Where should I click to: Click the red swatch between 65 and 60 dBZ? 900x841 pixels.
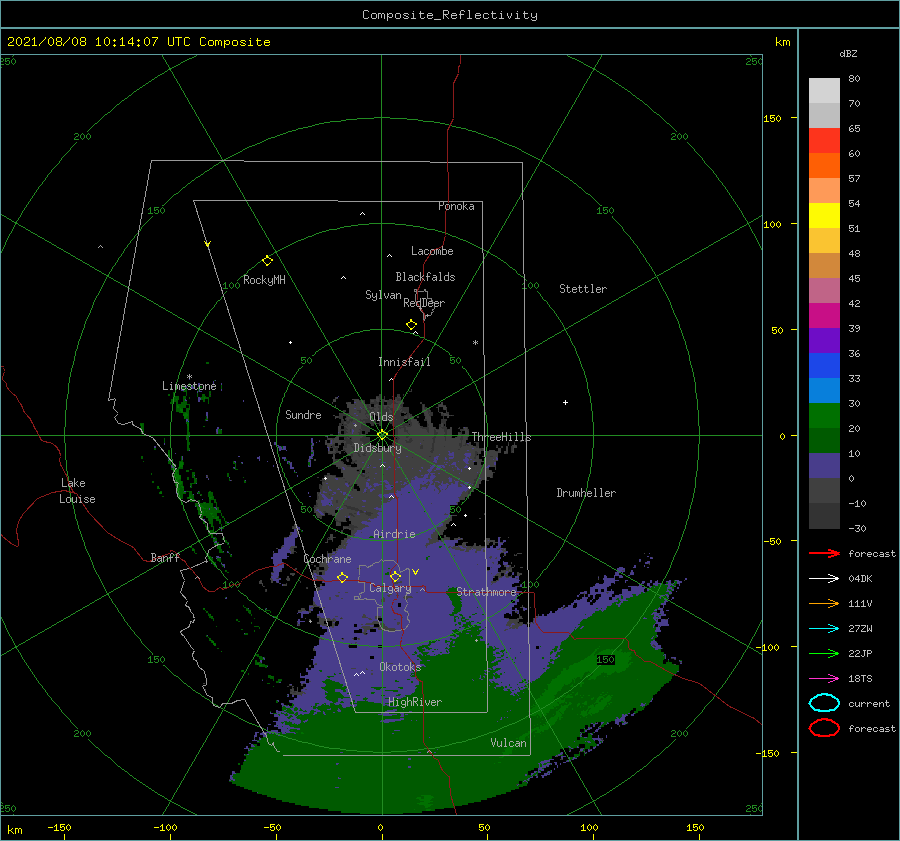click(x=824, y=140)
